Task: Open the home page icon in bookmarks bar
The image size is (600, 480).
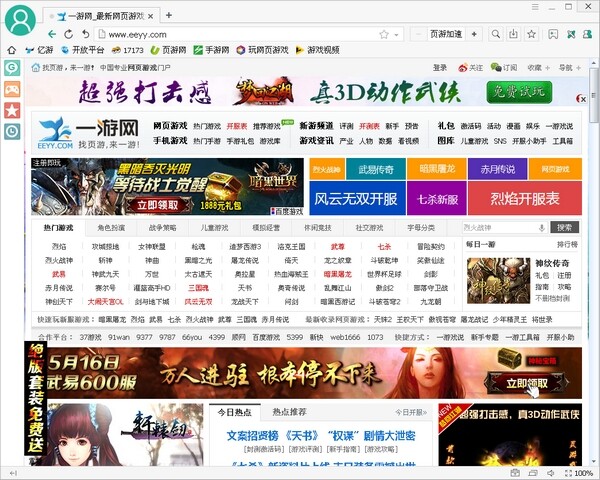Action: pos(11,50)
